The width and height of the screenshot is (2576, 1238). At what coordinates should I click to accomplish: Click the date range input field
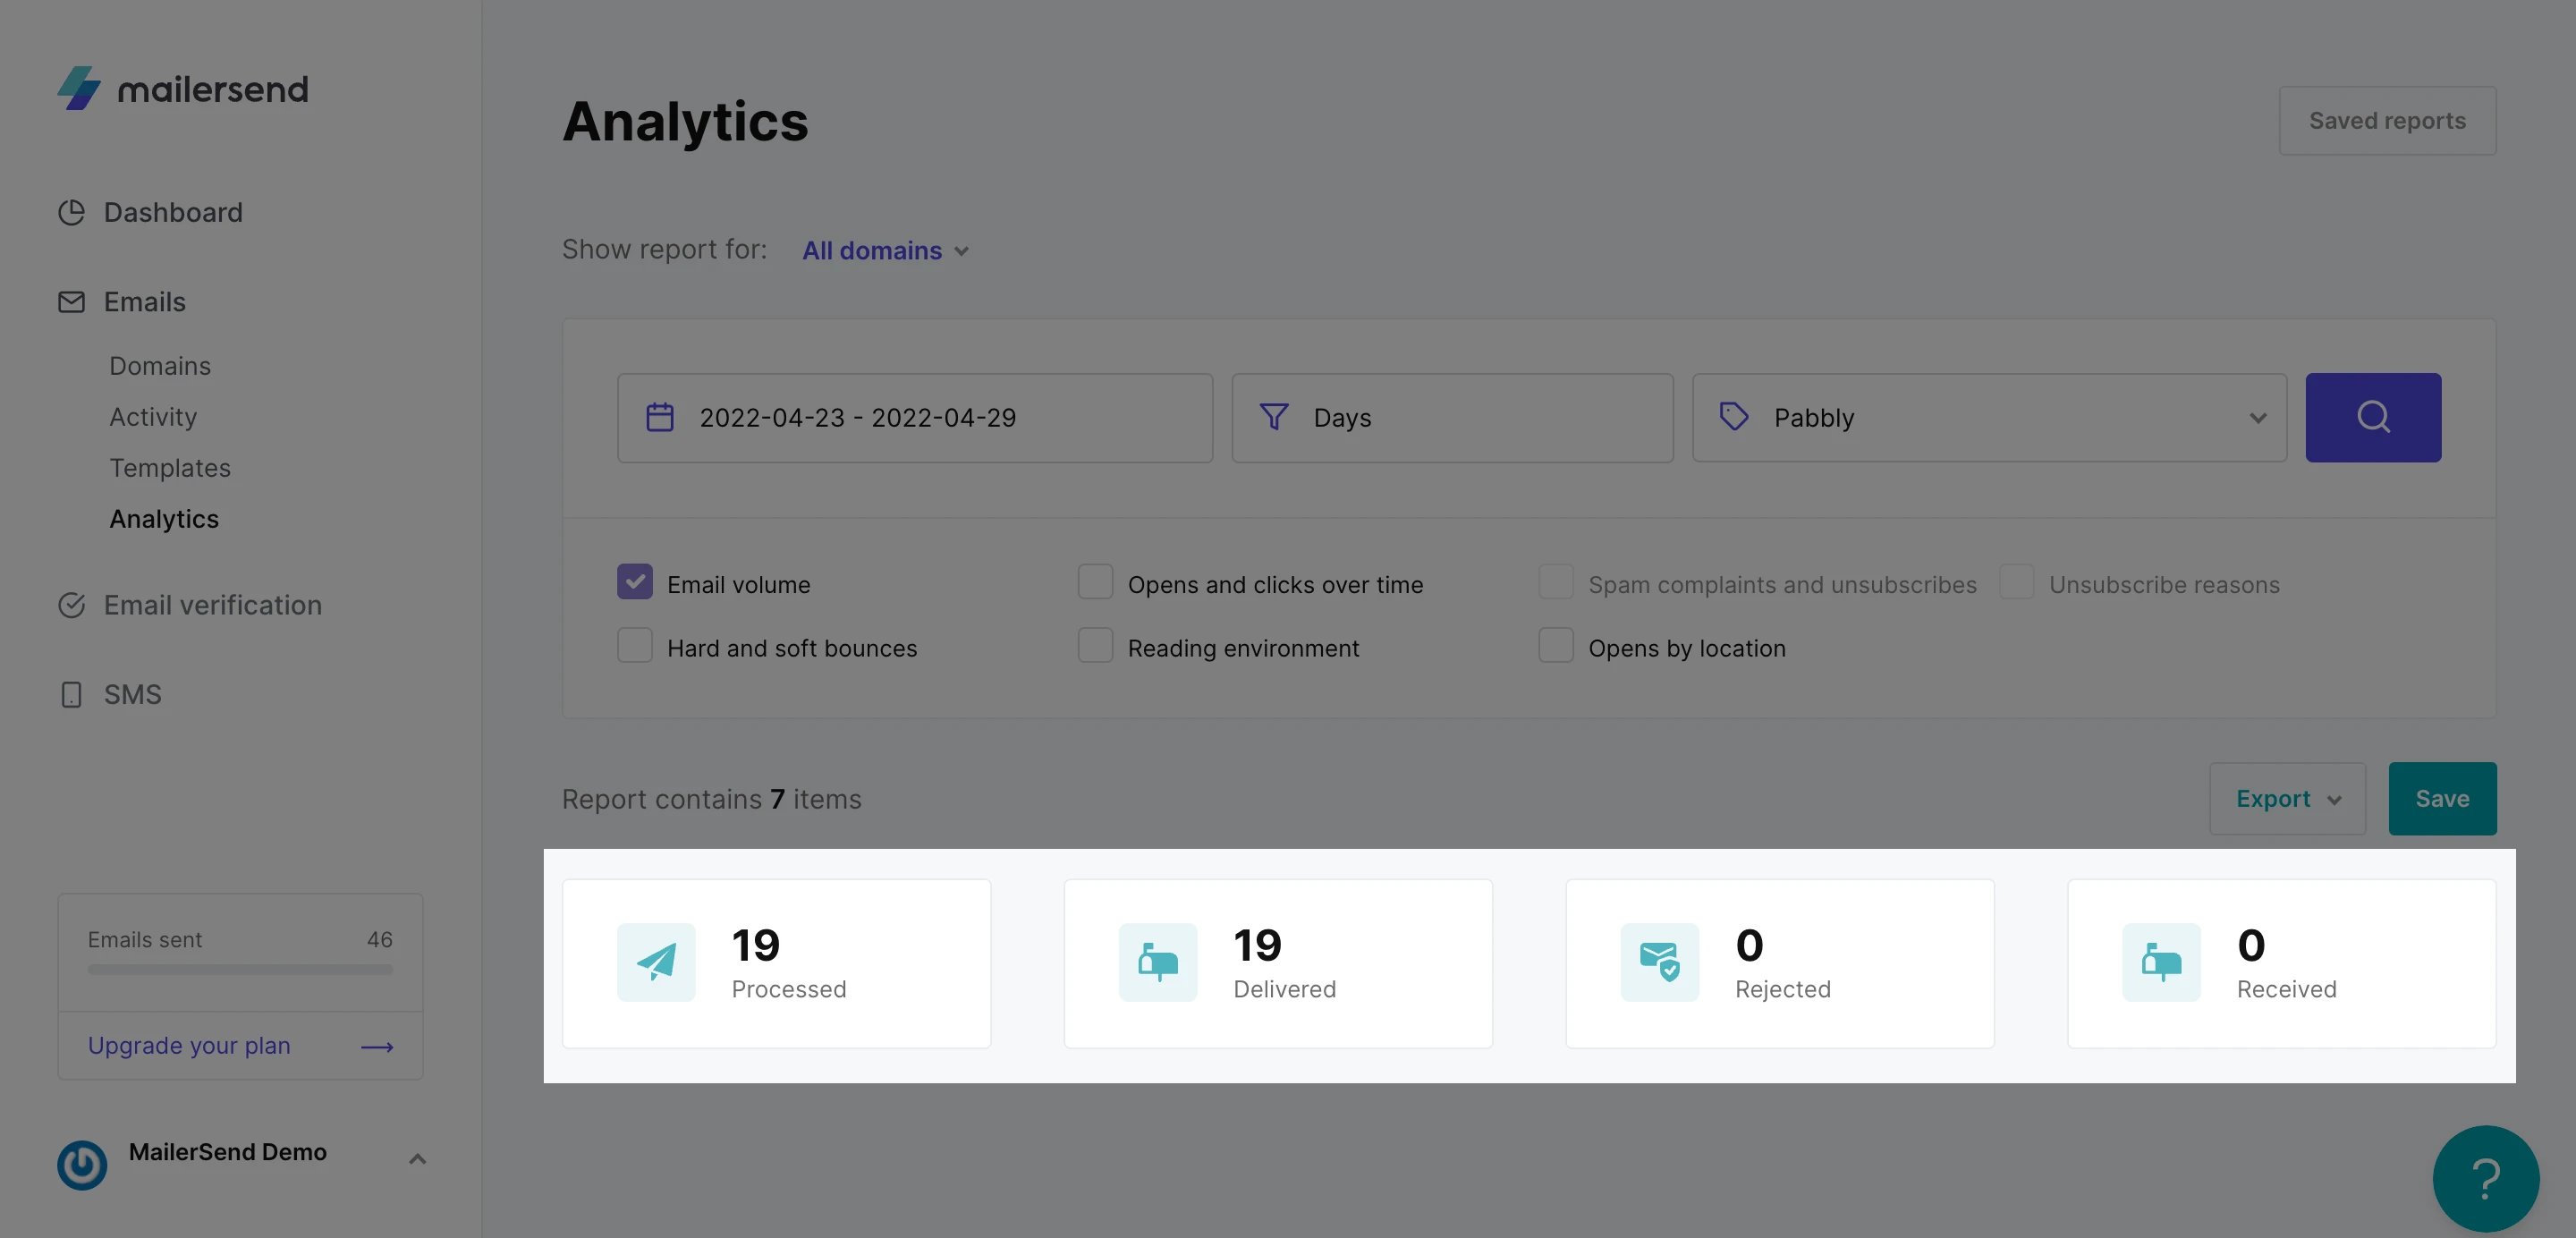[x=914, y=417]
